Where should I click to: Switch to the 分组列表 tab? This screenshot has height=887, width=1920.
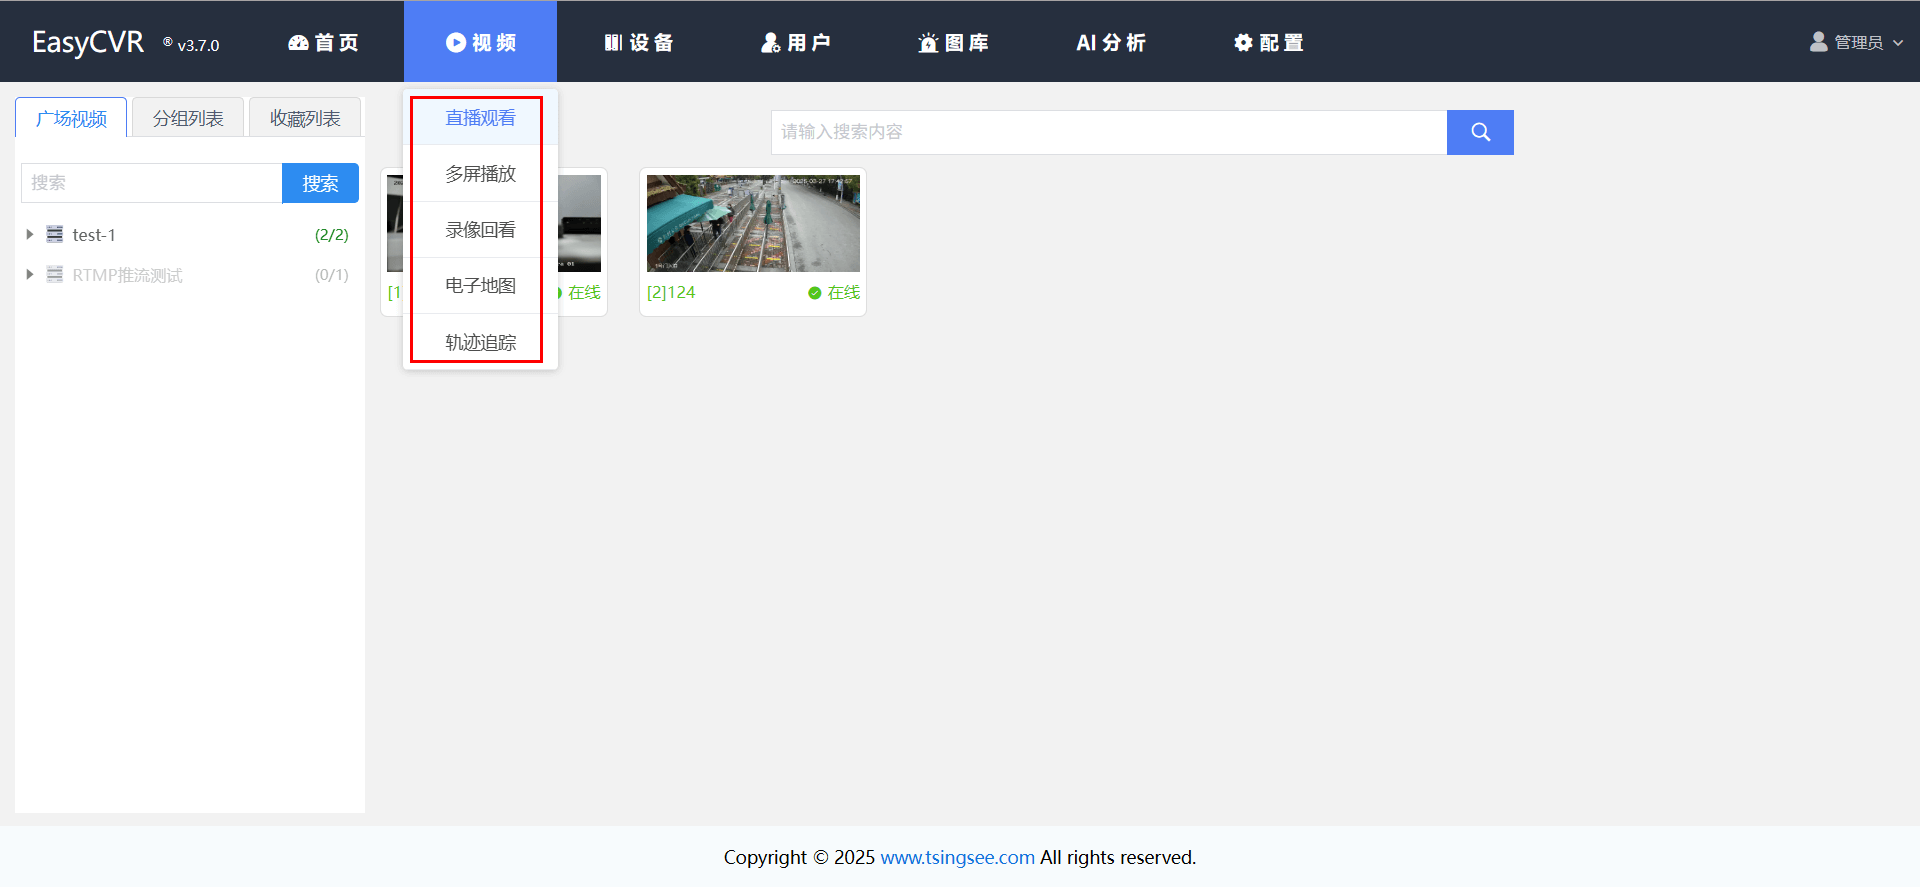point(188,118)
